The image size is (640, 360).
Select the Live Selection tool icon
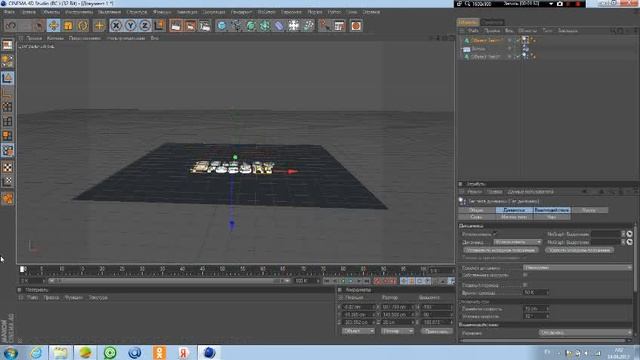(39, 26)
